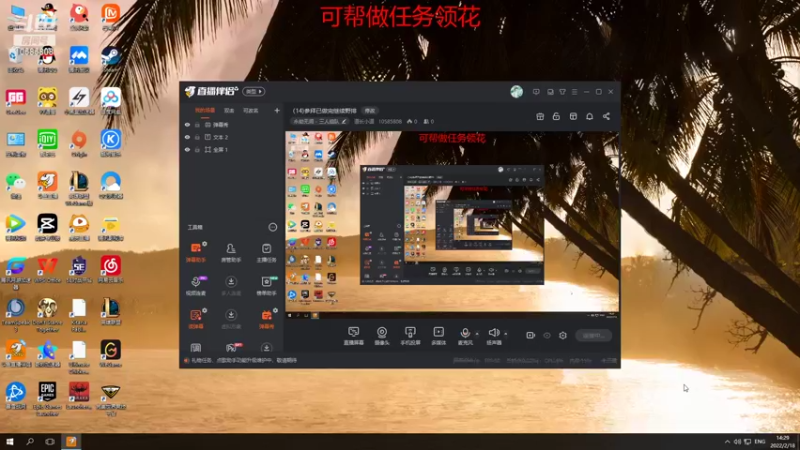Image resolution: width=800 pixels, height=450 pixels.
Task: Open the message icon in title bar
Action: tap(536, 92)
